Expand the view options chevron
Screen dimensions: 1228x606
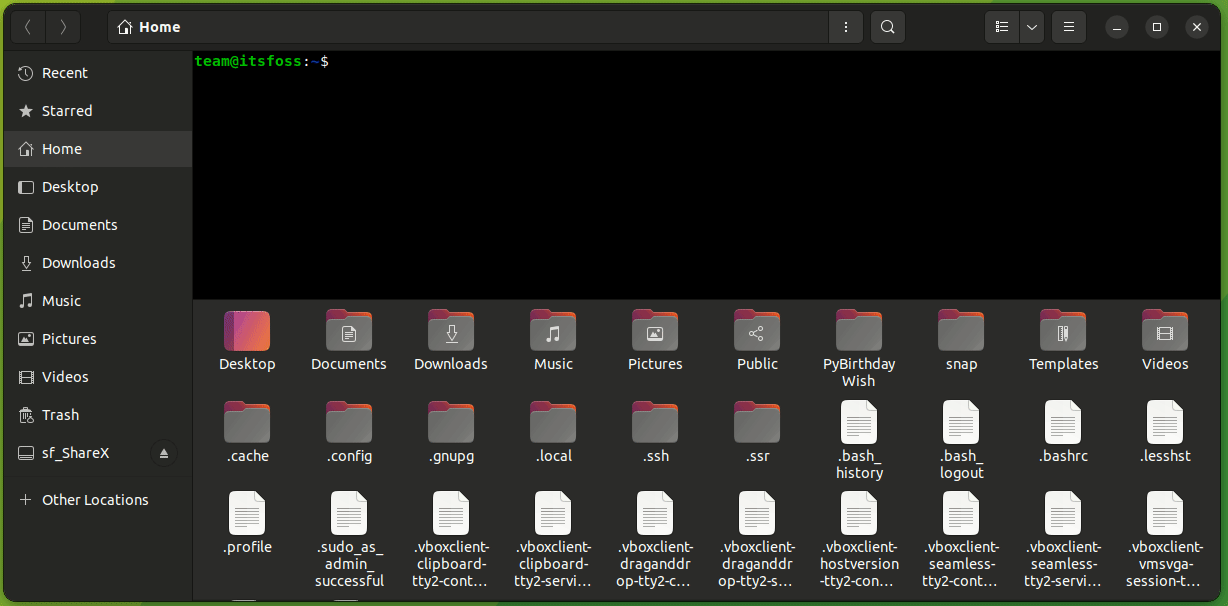[1031, 27]
